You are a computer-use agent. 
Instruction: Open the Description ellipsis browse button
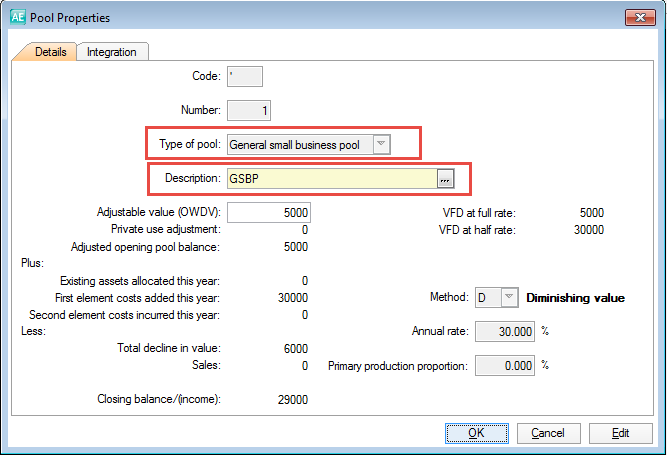coord(446,178)
